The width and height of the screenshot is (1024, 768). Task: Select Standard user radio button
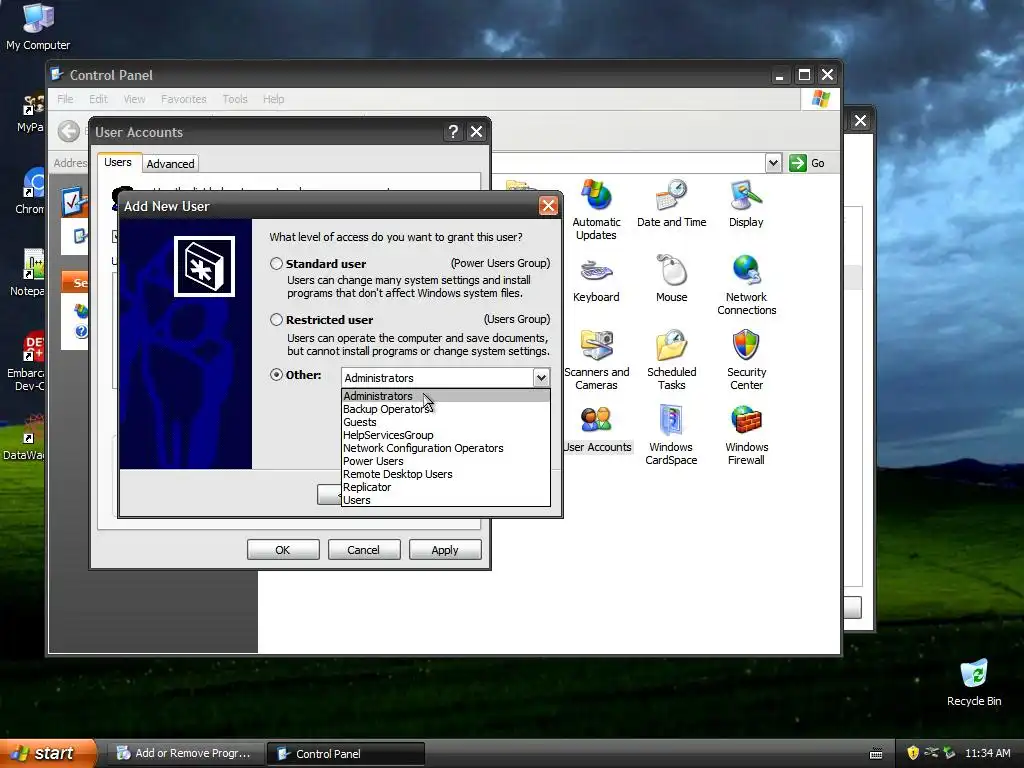pyautogui.click(x=276, y=263)
